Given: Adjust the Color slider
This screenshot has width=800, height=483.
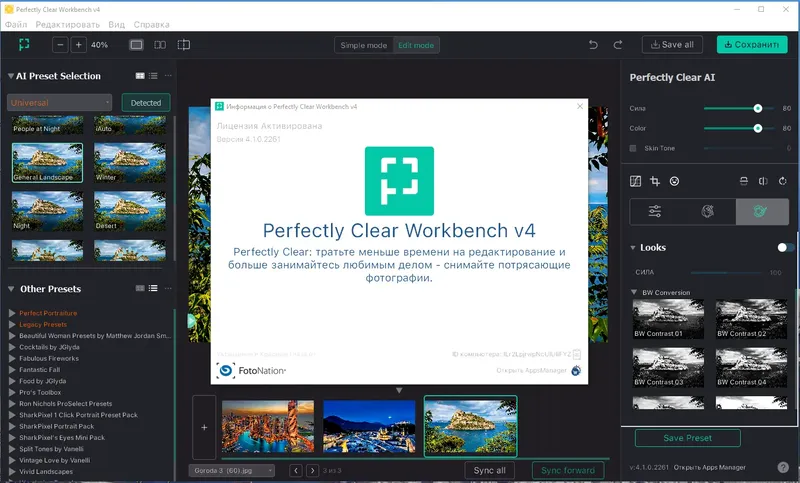Looking at the screenshot, I should tap(739, 128).
